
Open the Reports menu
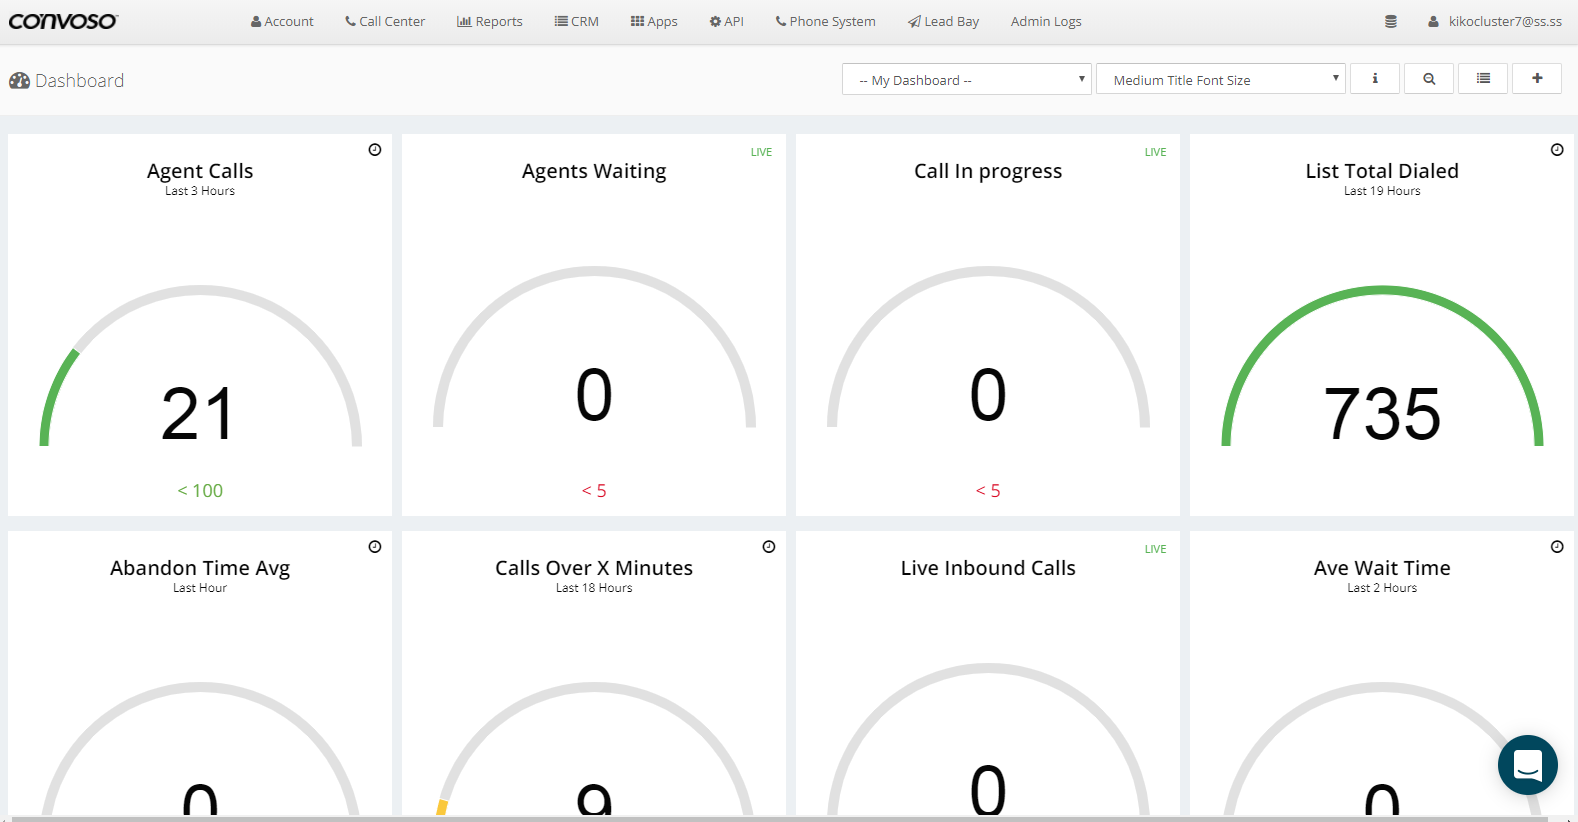tap(490, 21)
